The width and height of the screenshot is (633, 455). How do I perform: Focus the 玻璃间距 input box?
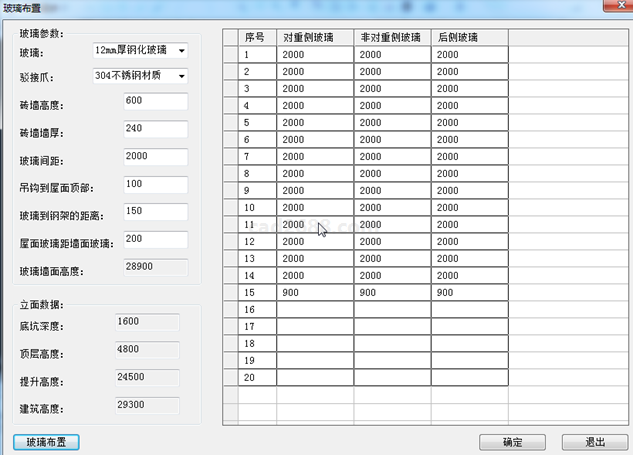155,156
